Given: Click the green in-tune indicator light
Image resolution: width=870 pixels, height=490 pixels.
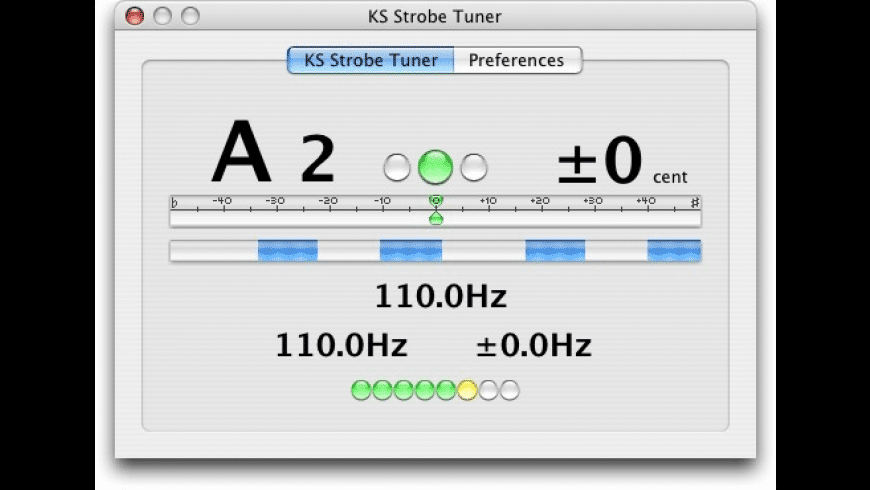Looking at the screenshot, I should click(435, 167).
